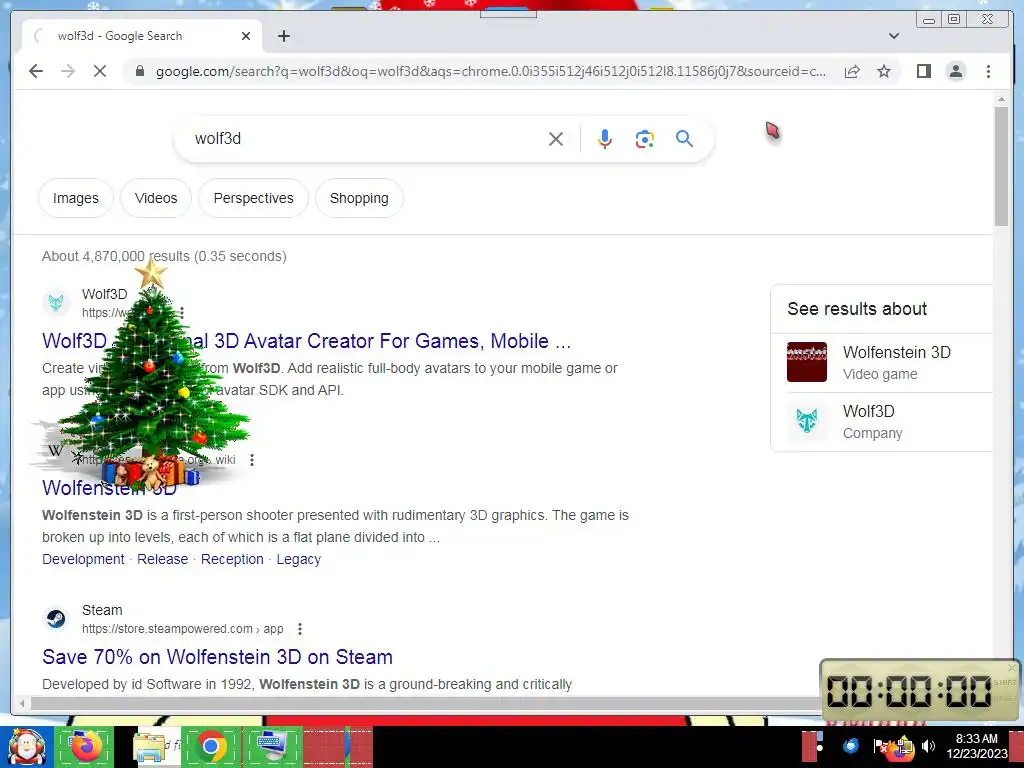Switch to the Perspectives filter
Viewport: 1024px width, 768px height.
click(253, 198)
